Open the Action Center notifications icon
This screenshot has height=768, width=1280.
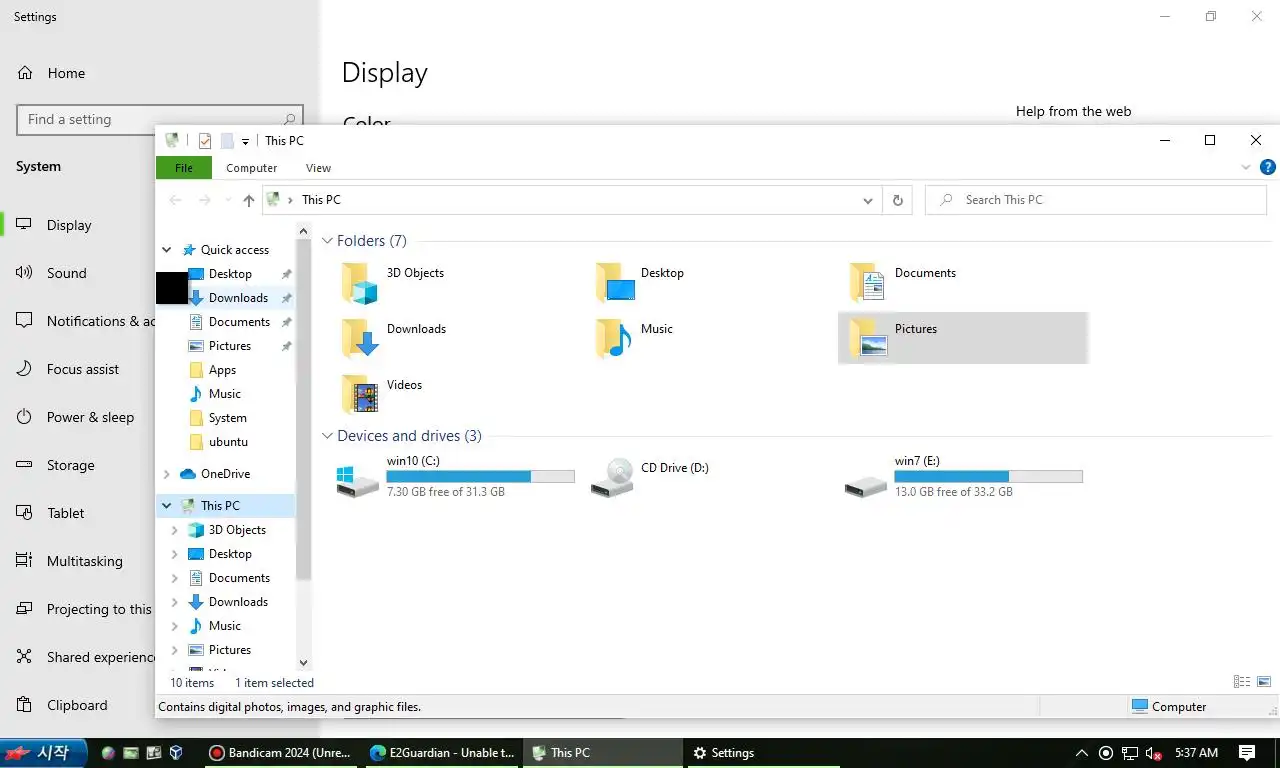(x=1247, y=753)
